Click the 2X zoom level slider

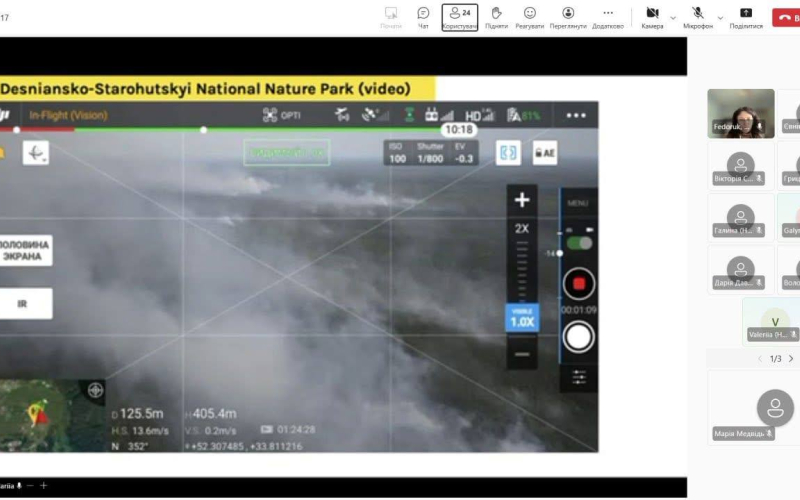[521, 229]
